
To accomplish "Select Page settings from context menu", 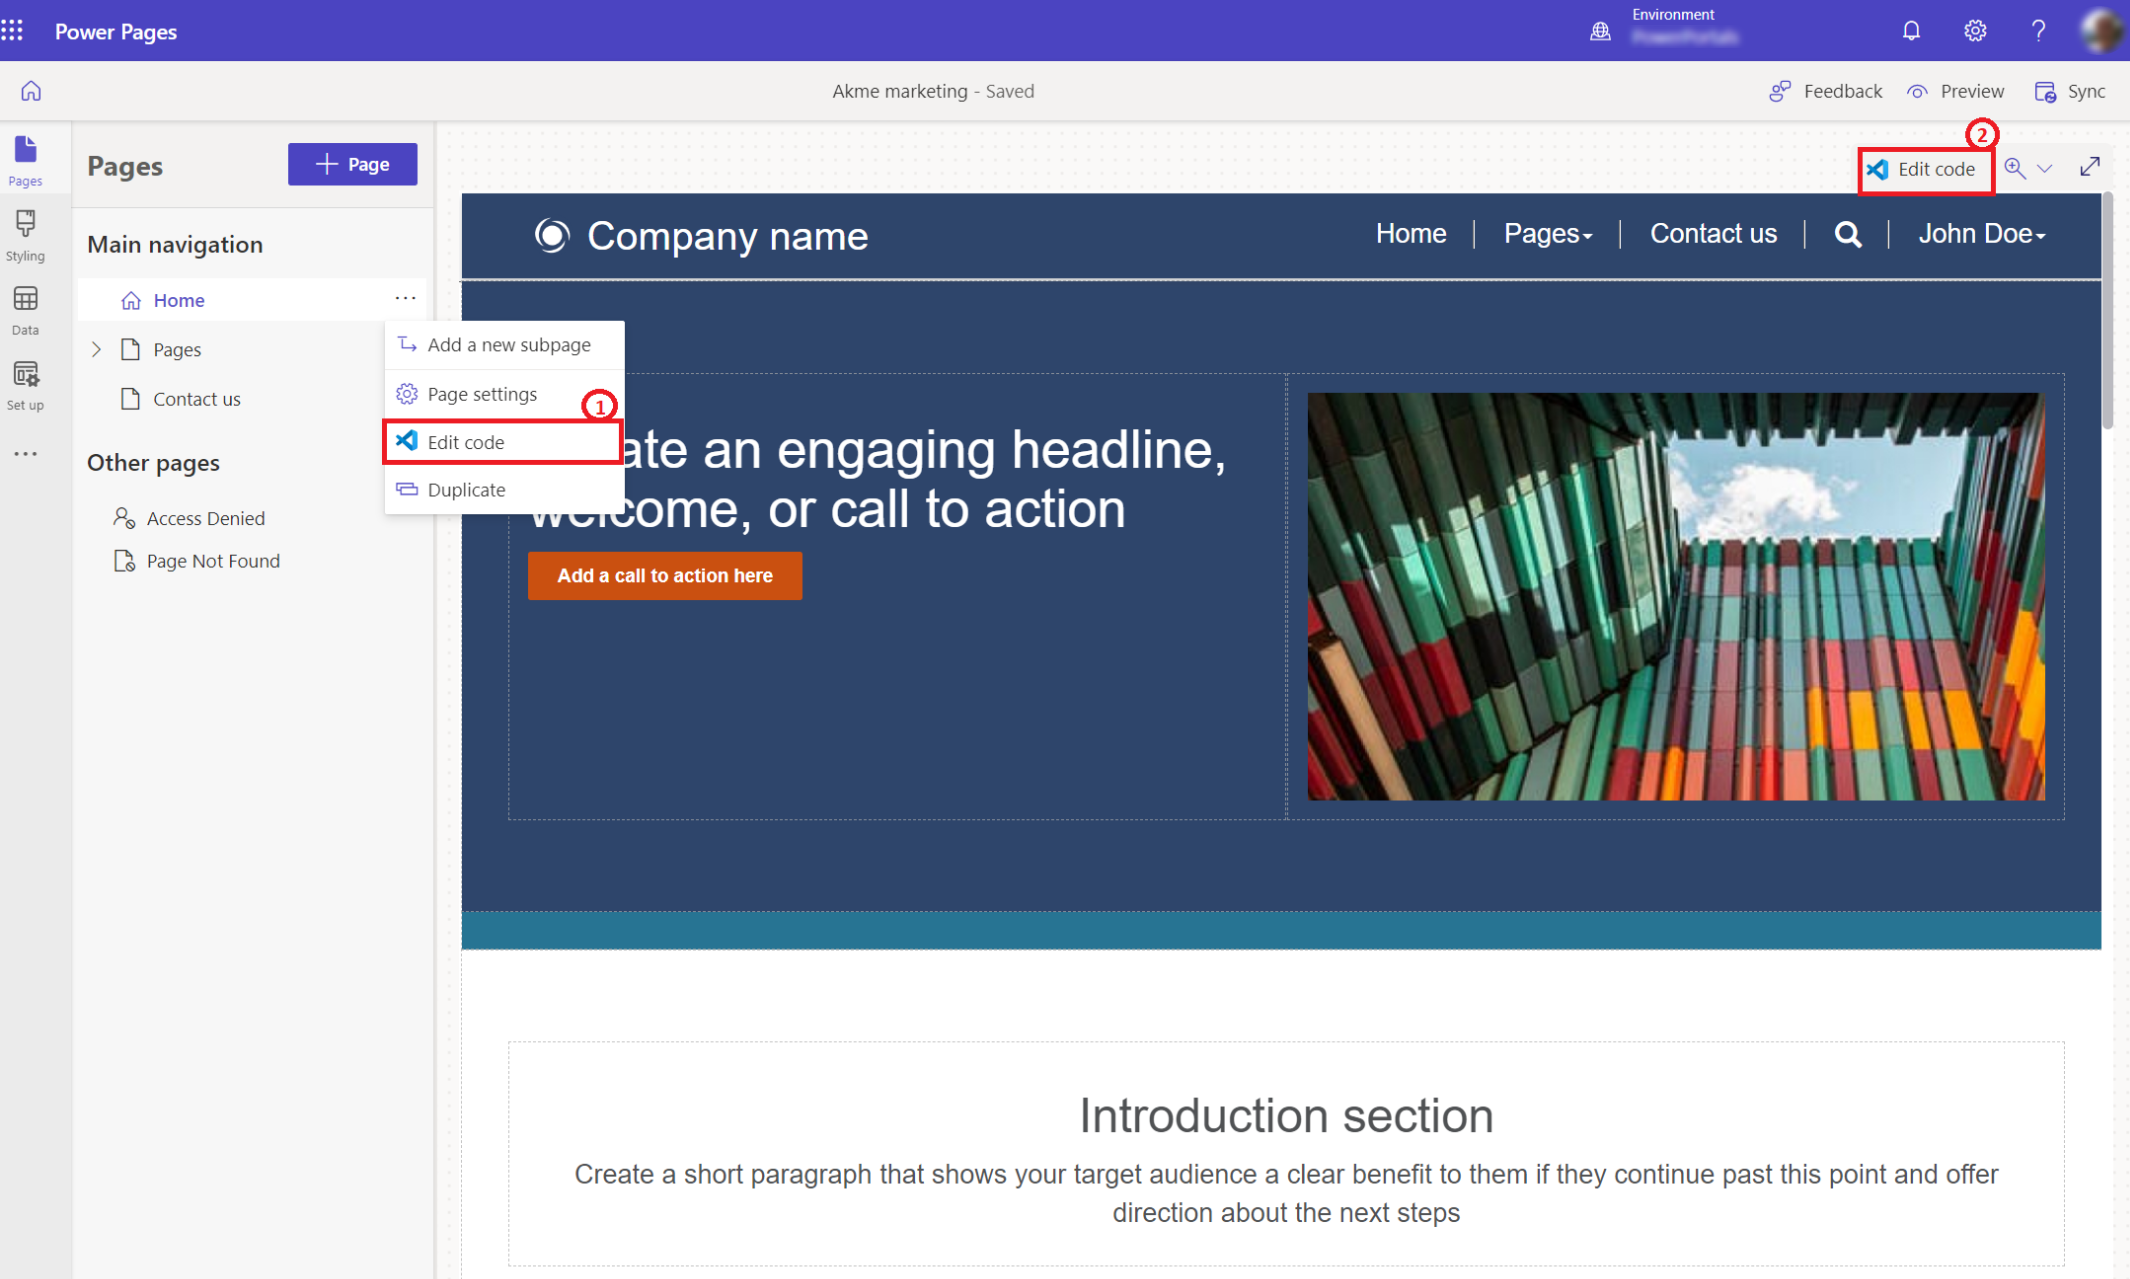I will point(481,392).
